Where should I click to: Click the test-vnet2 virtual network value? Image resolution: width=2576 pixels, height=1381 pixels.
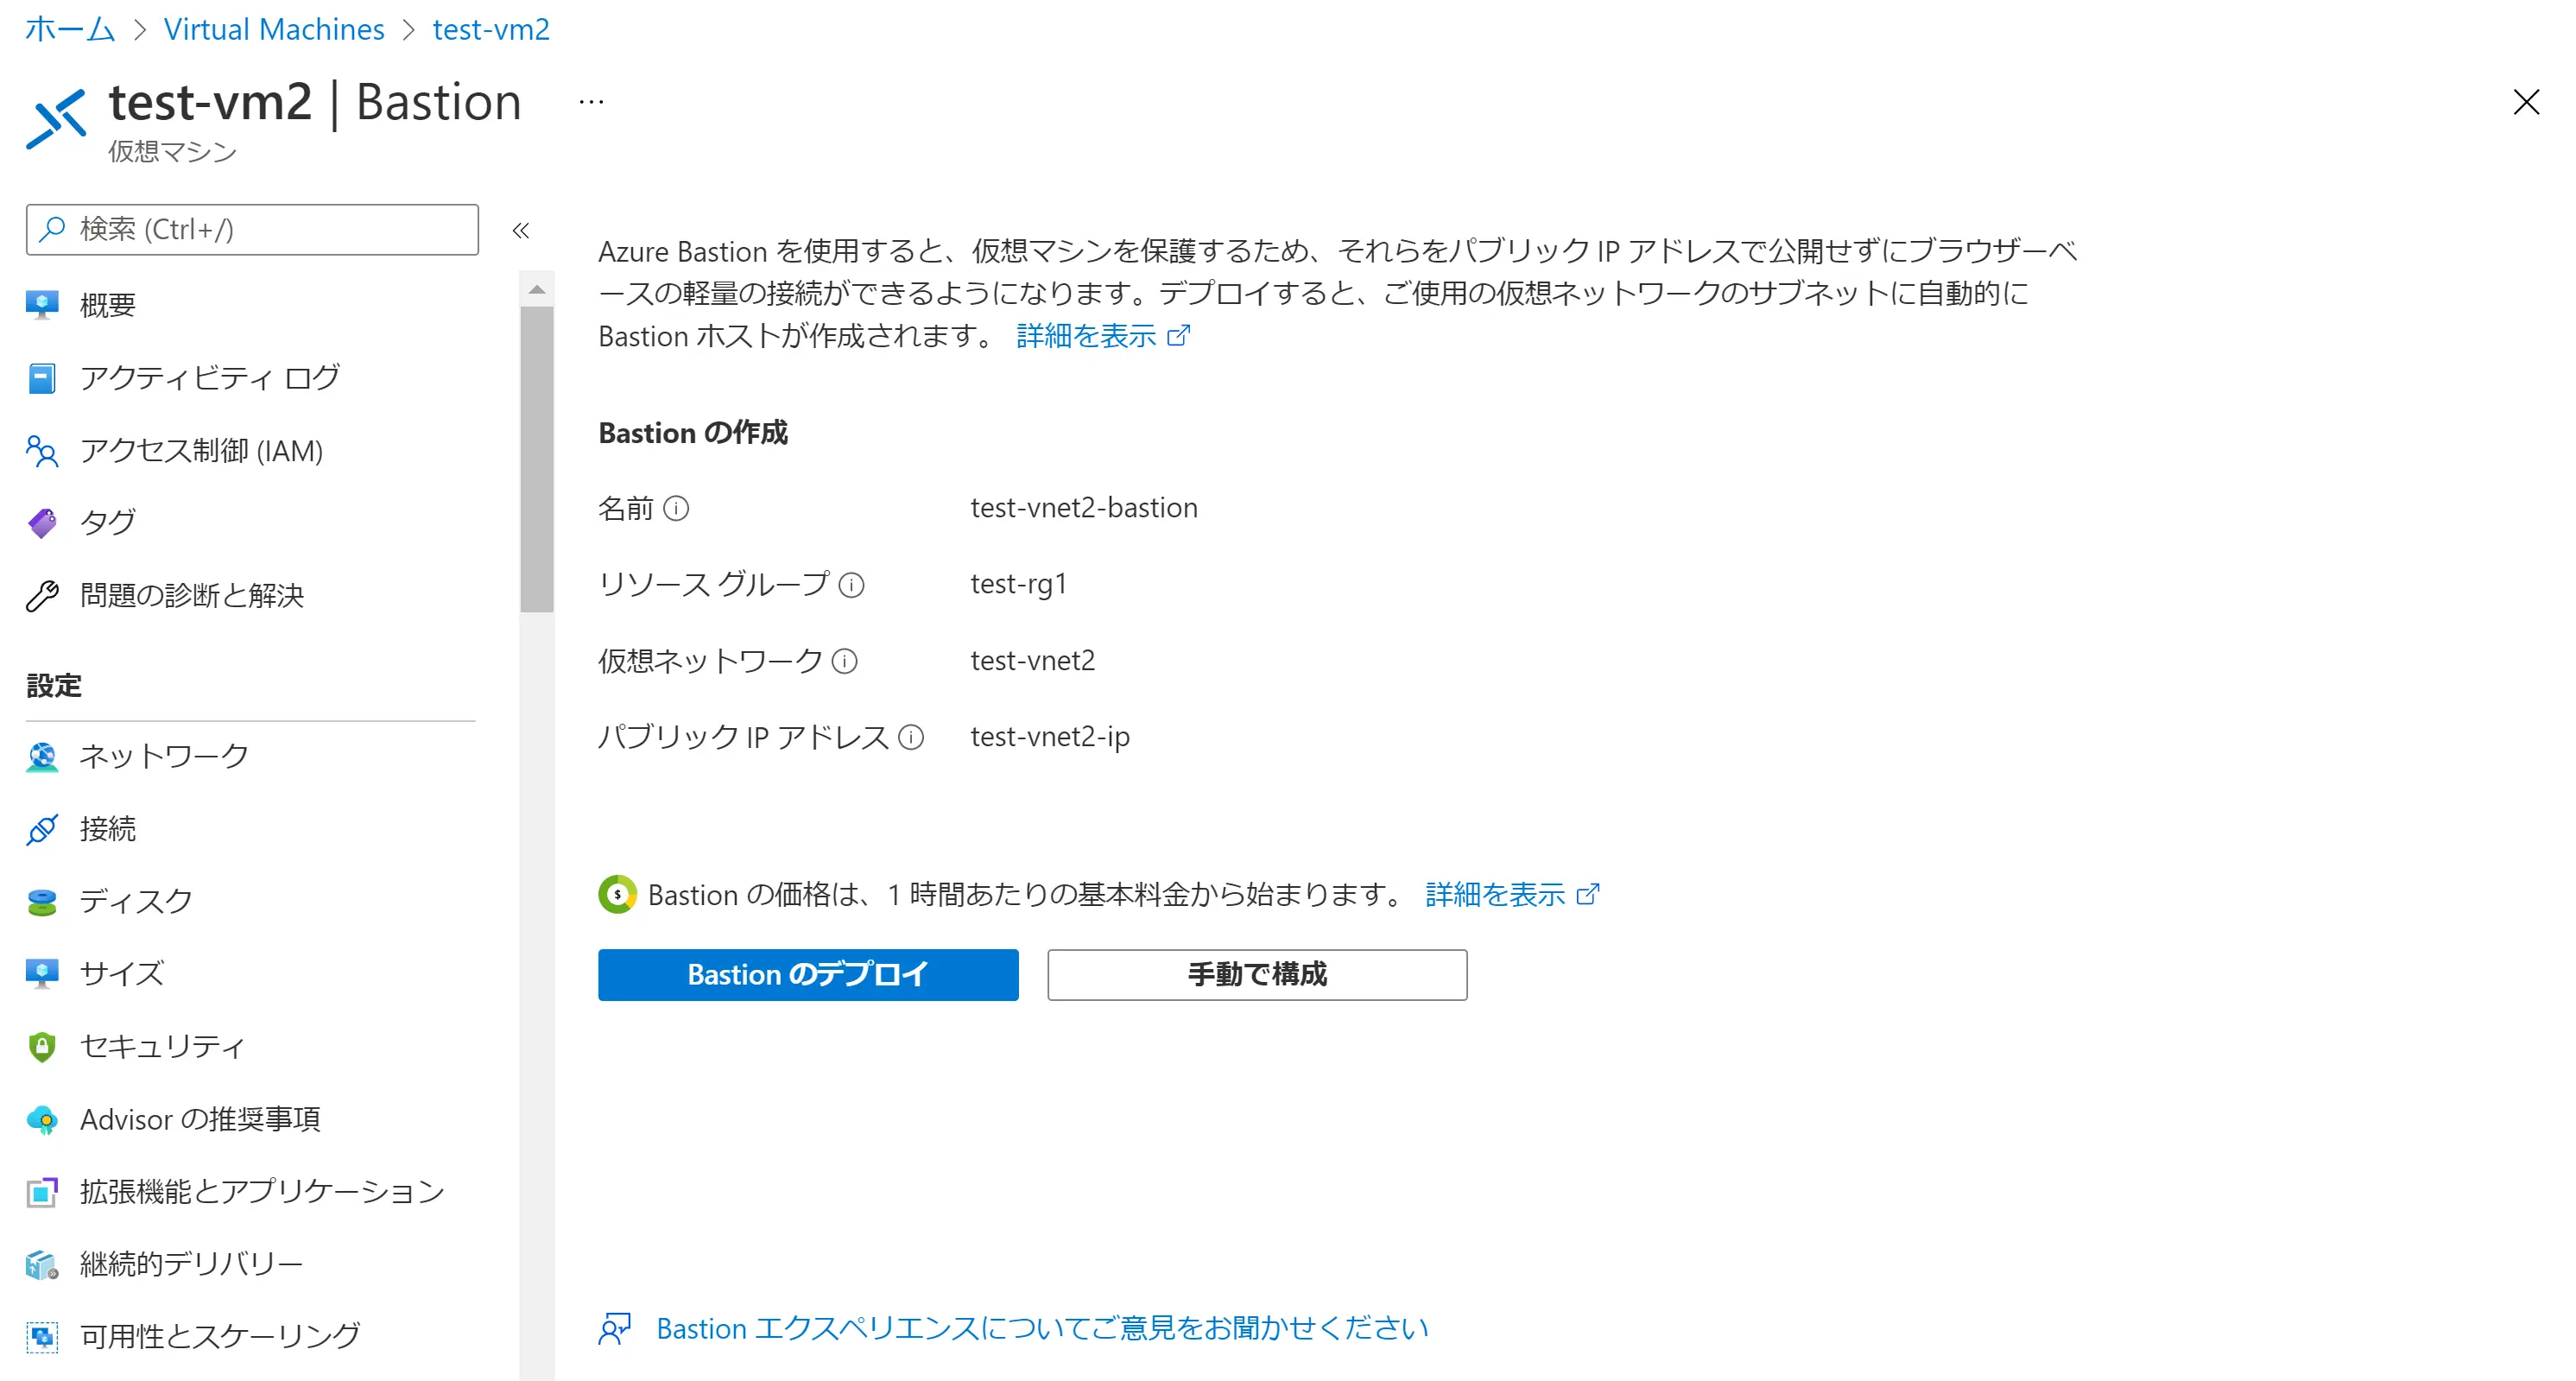pos(1033,661)
